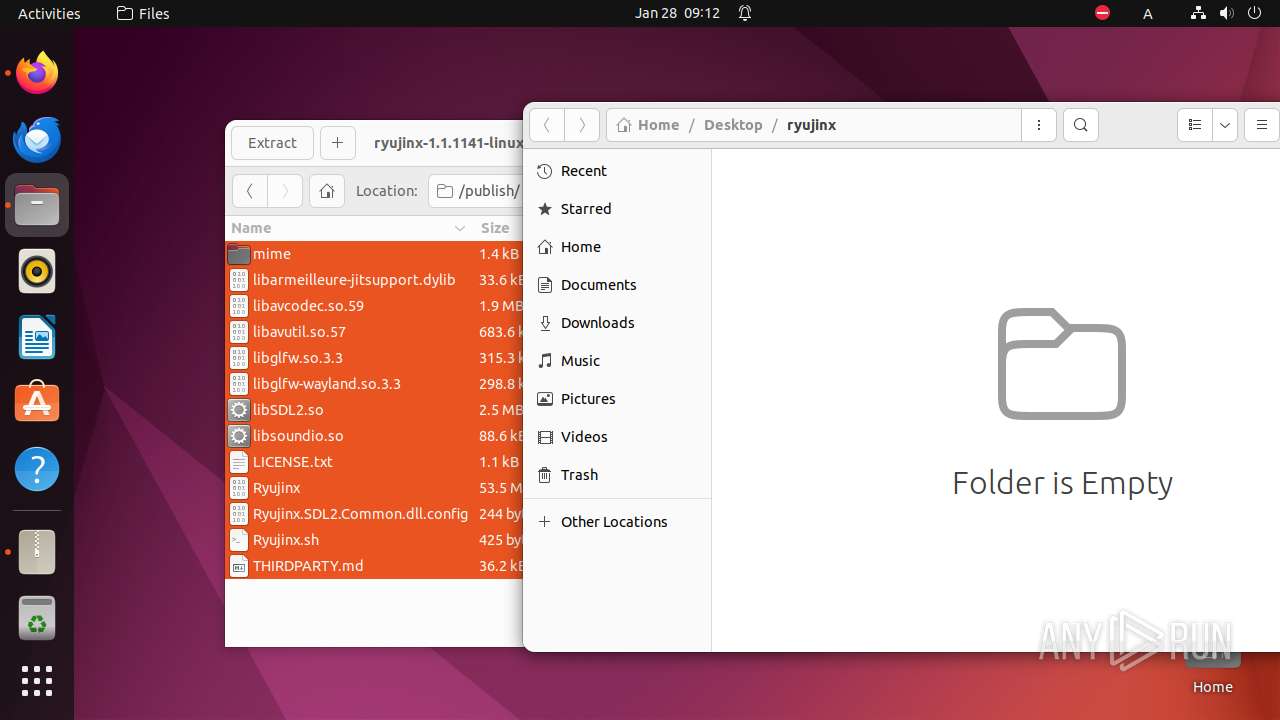Sort archive entries by Size column
Viewport: 1280px width, 720px height.
point(498,228)
